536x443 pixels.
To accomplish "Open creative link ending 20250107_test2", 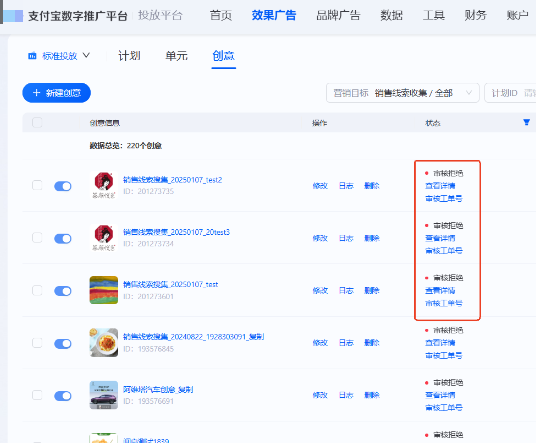I will 173,180.
